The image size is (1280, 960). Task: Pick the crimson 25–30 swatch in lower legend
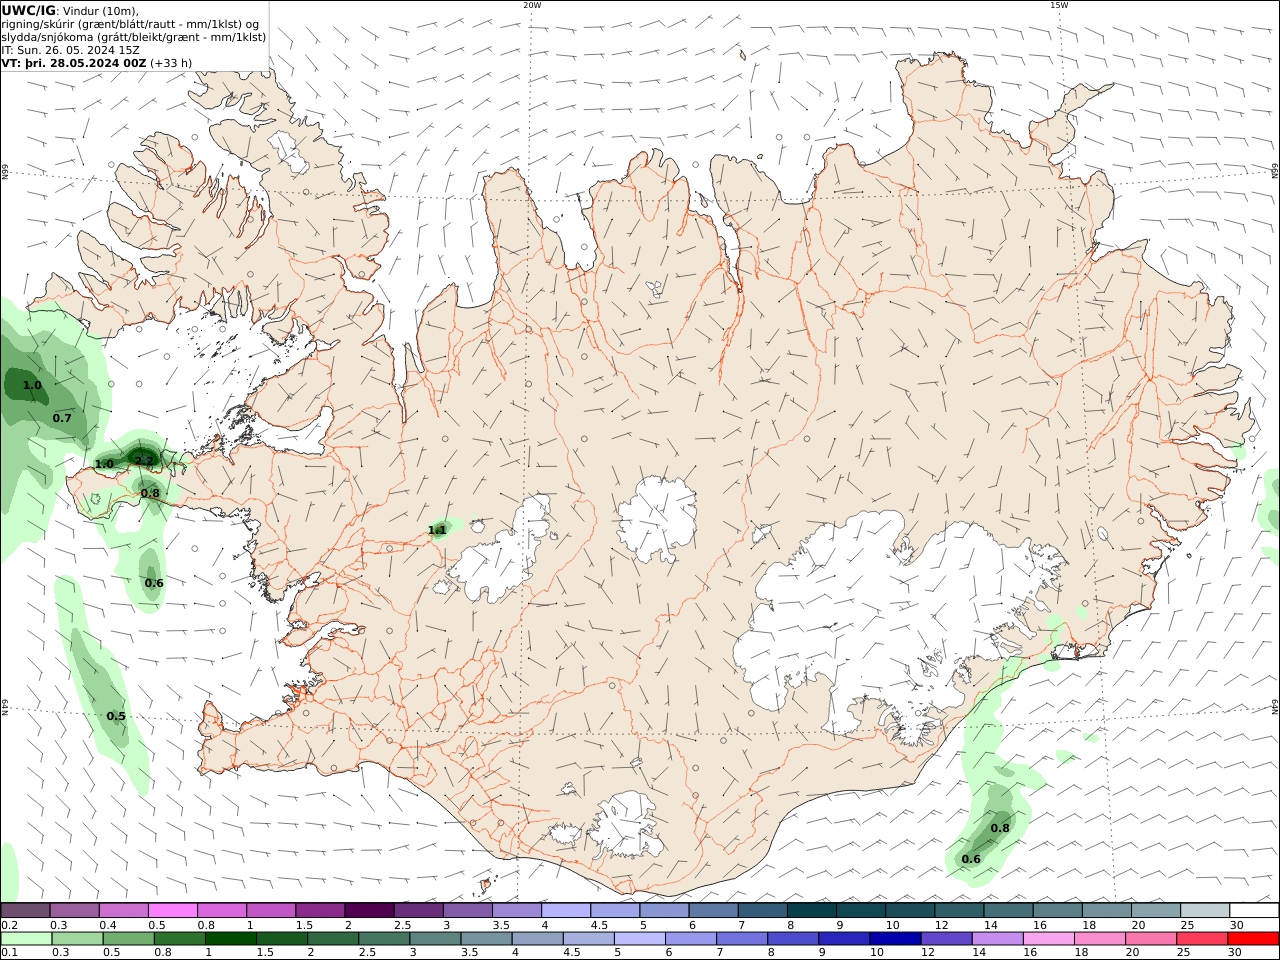click(x=1203, y=939)
